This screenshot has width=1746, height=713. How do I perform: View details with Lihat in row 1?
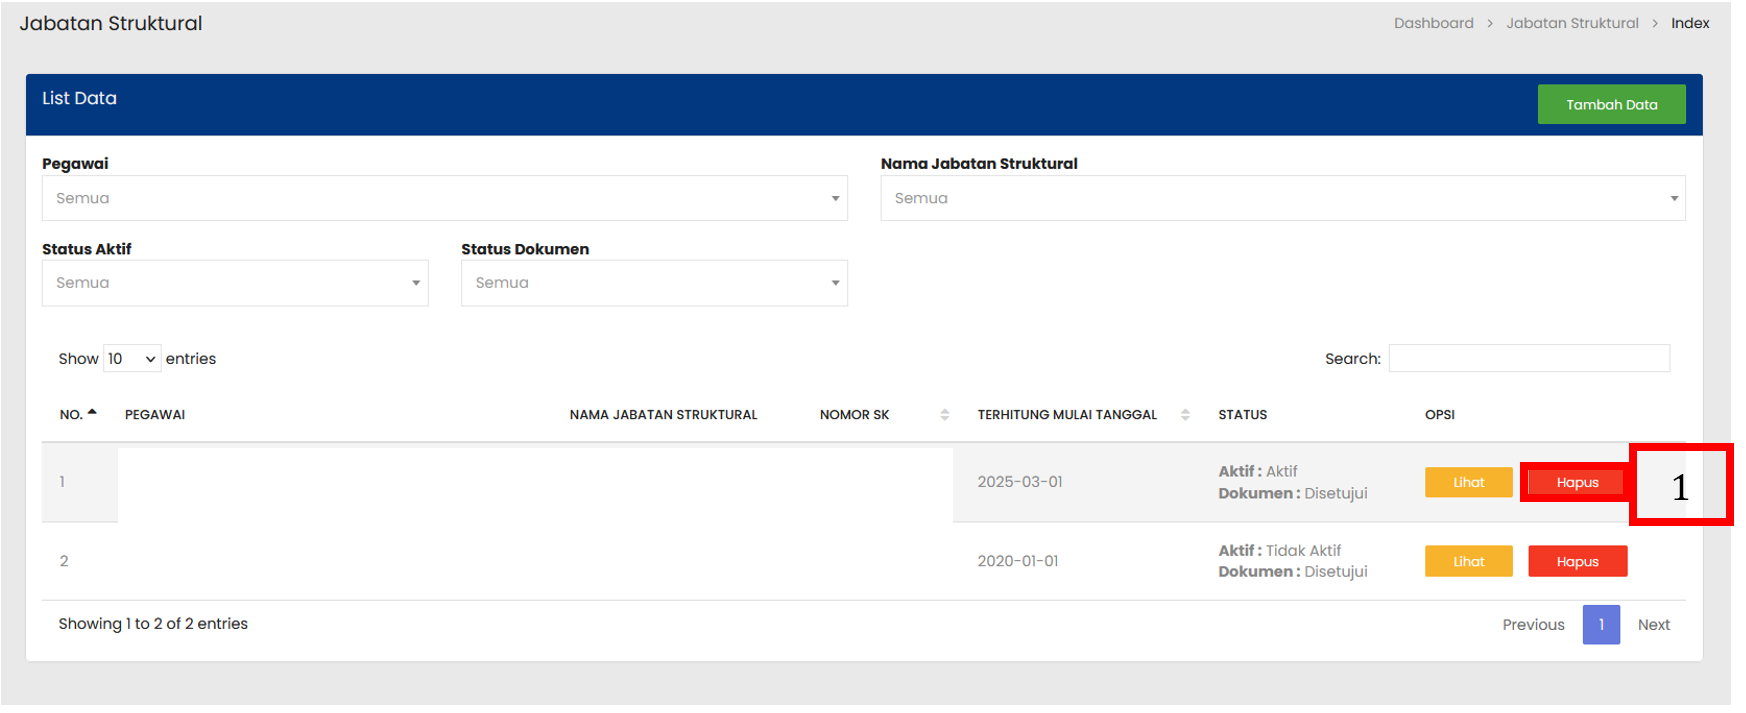coord(1468,482)
